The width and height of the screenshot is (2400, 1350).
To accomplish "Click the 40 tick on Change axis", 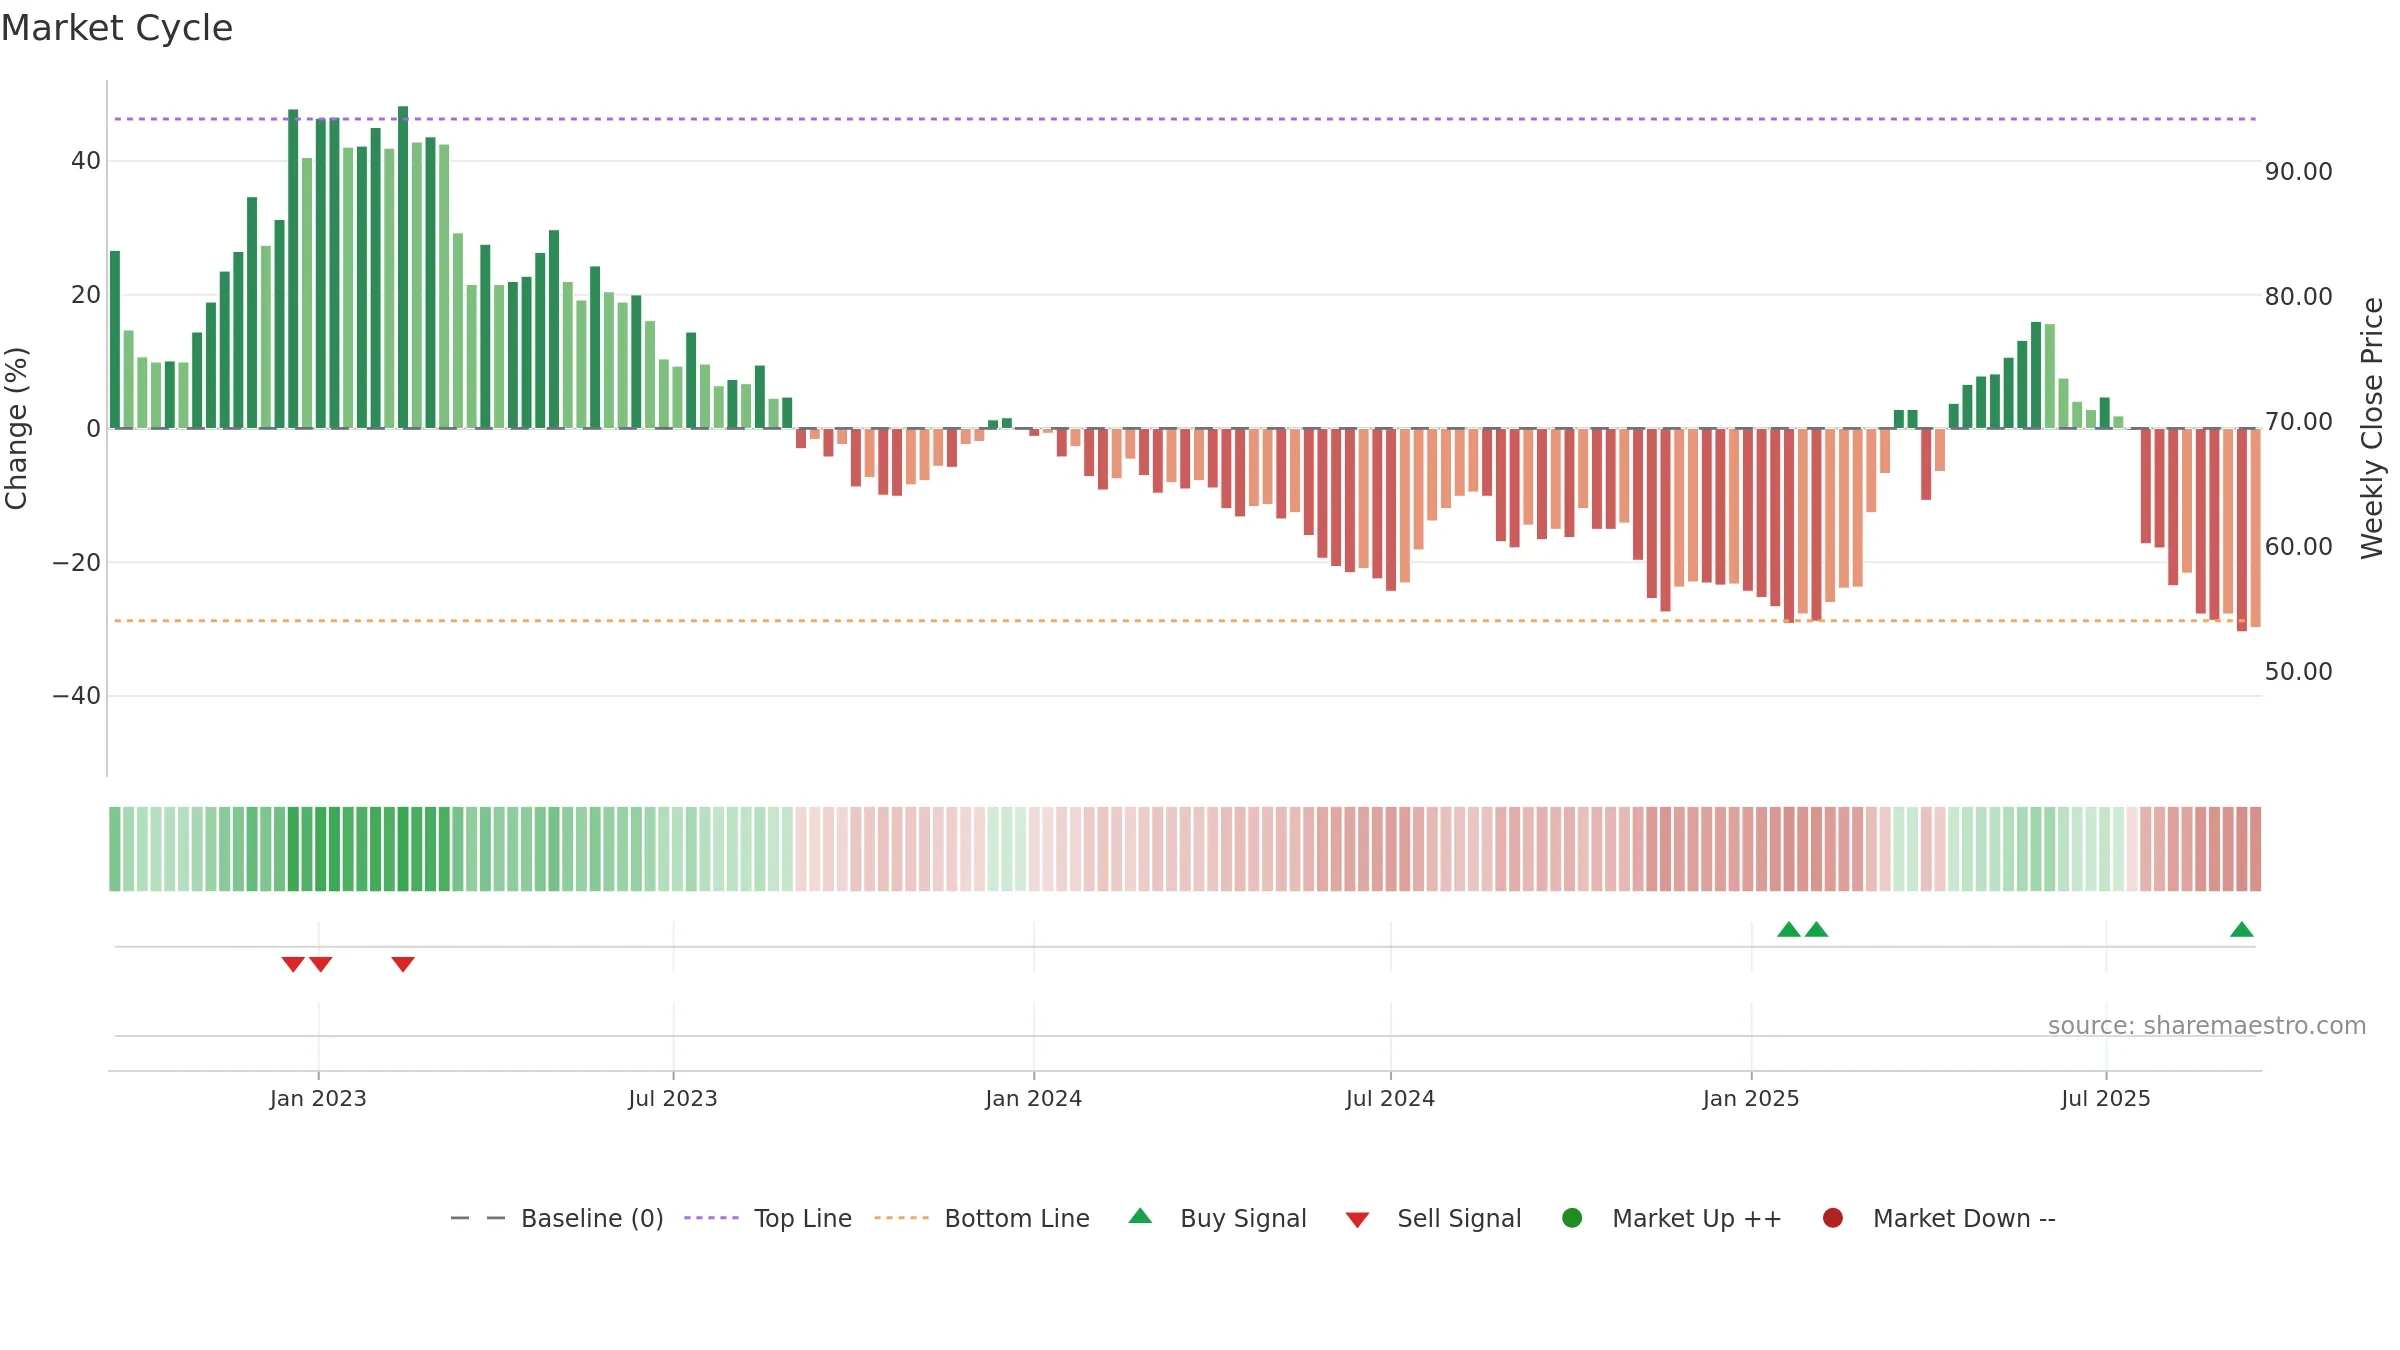I will (86, 161).
